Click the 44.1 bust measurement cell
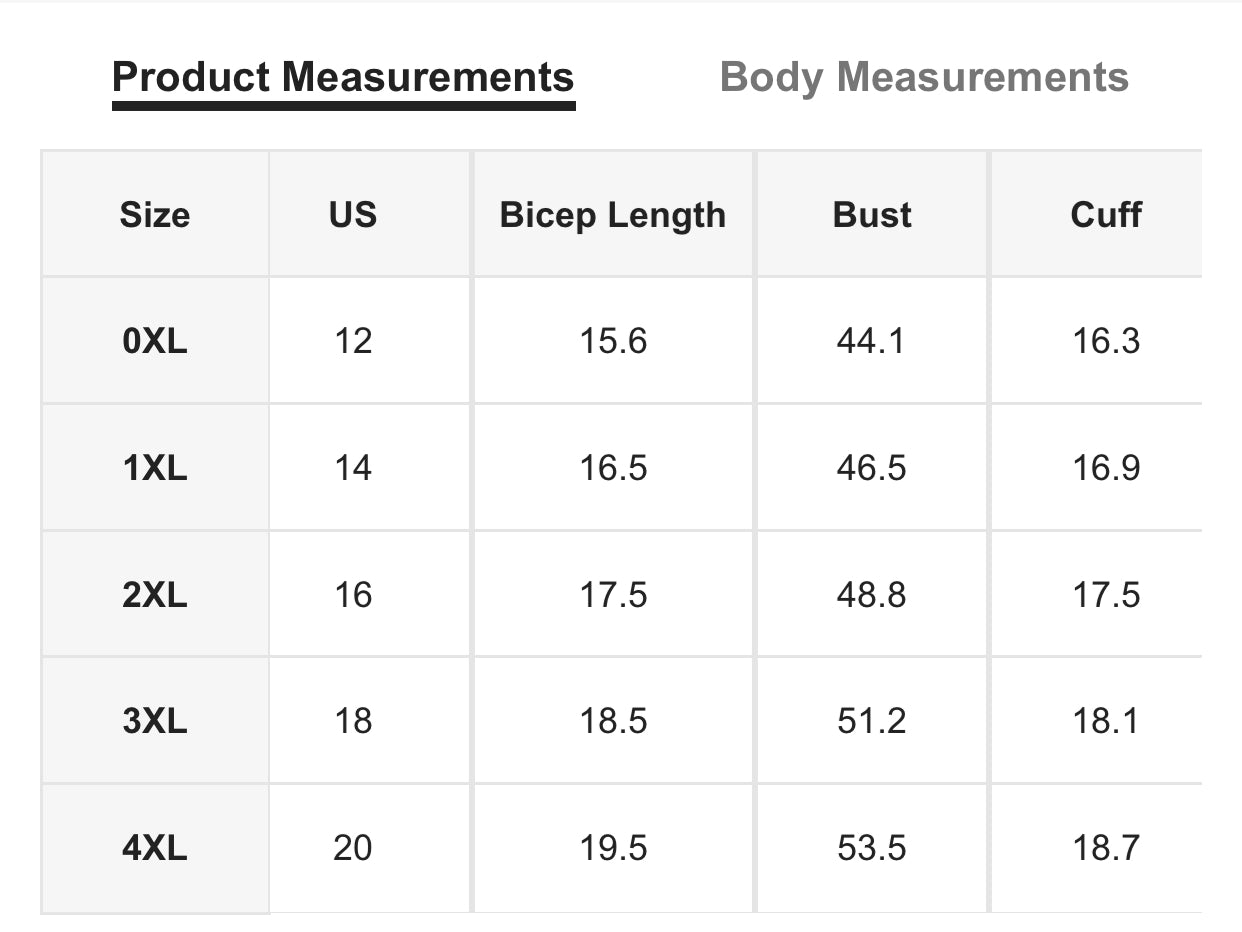This screenshot has width=1242, height=932. (871, 342)
